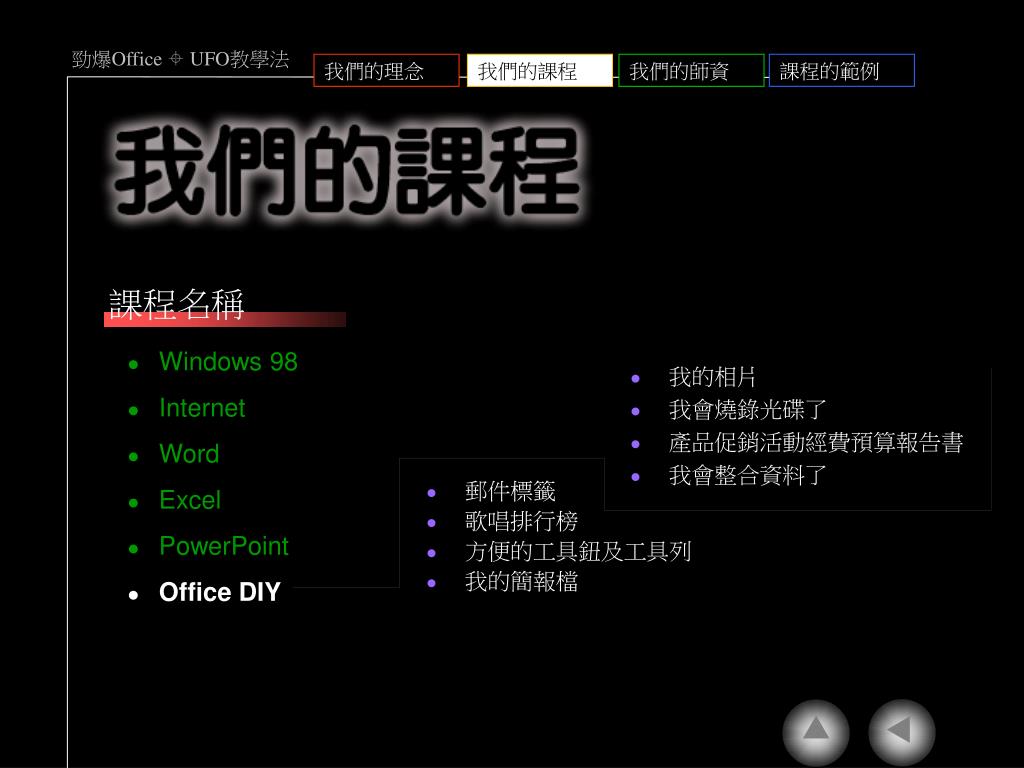
Task: Click the Office DIY course item
Action: (x=219, y=592)
